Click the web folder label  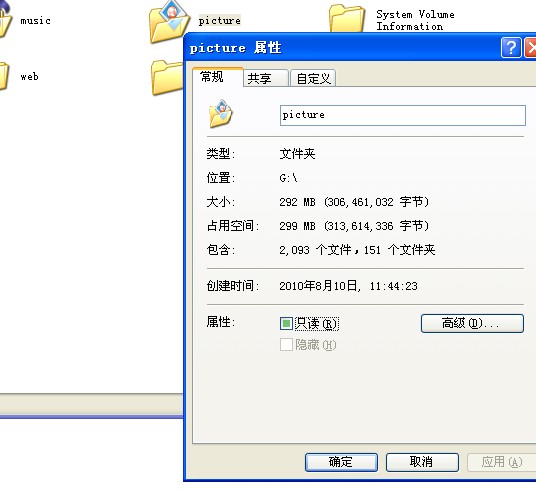29,76
